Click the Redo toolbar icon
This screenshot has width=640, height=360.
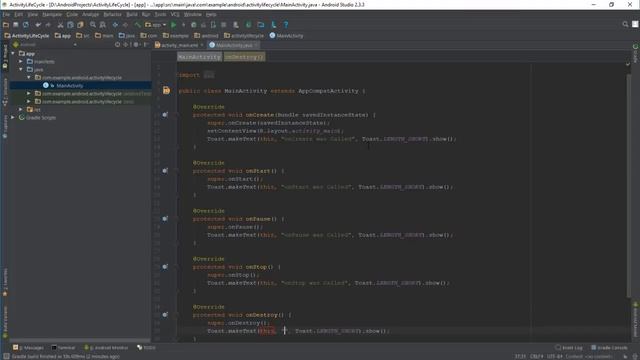pos(48,25)
